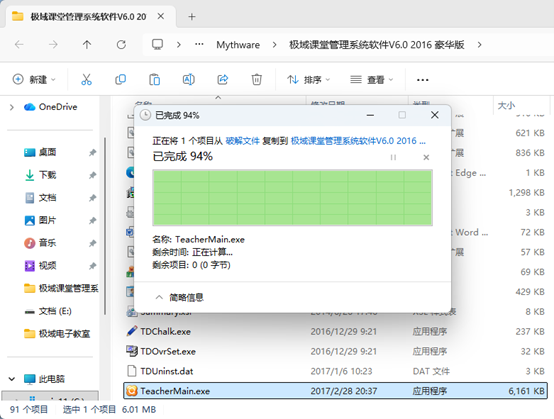Go up one folder level
Image resolution: width=554 pixels, height=419 pixels.
[x=87, y=45]
